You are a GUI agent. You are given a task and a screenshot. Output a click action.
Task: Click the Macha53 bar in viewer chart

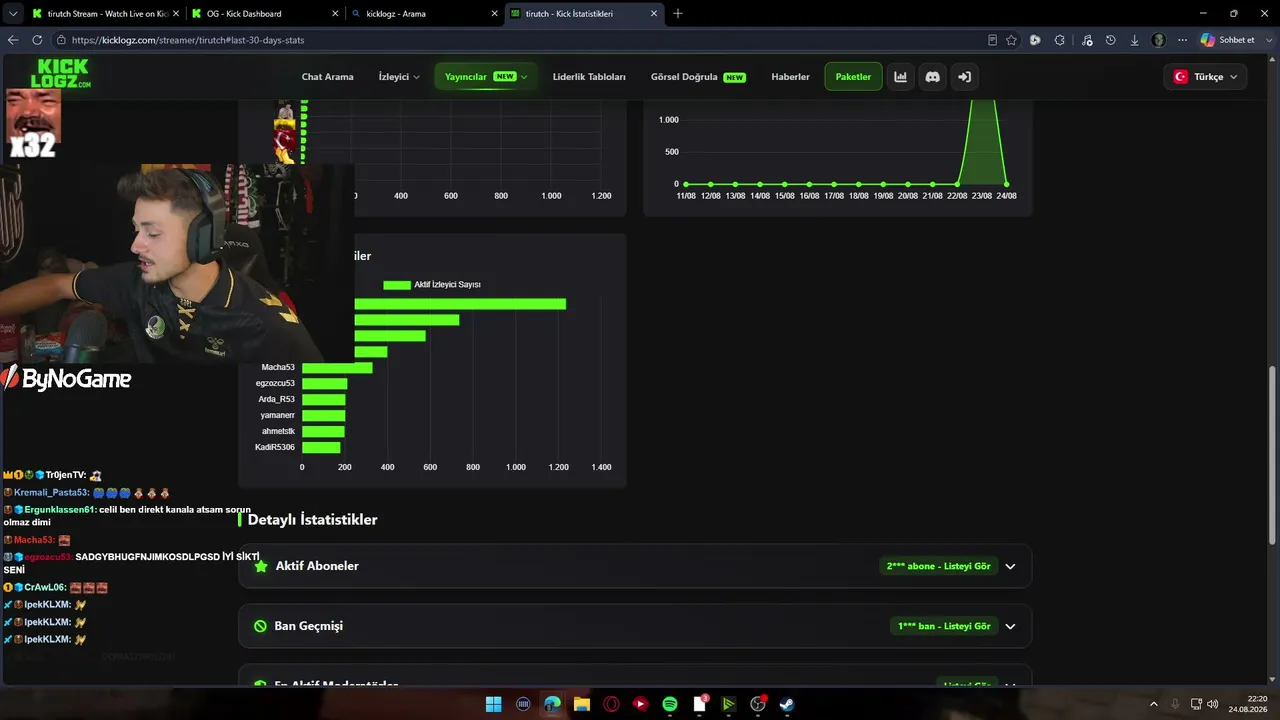coord(337,368)
